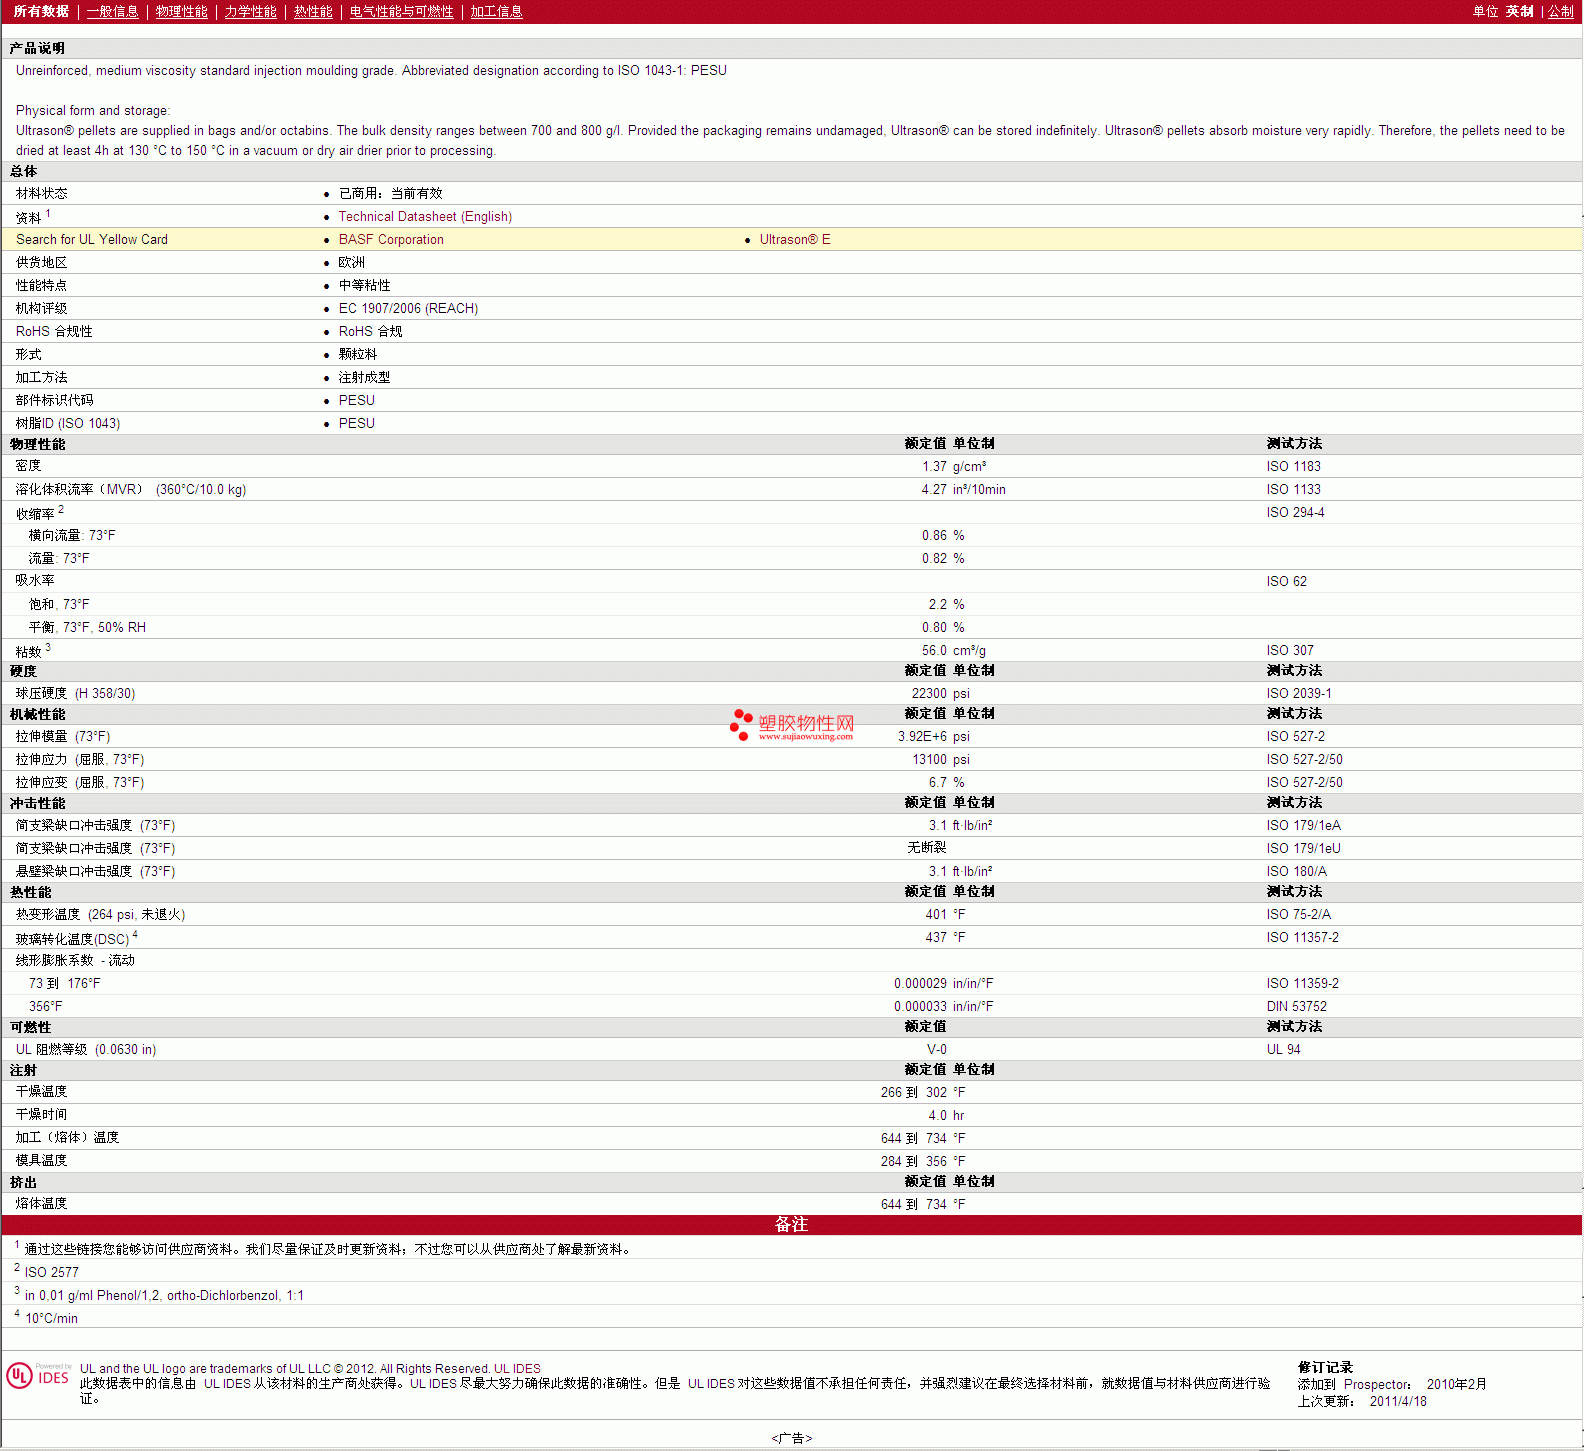This screenshot has height=1451, width=1584.
Task: Switch to the 电气性能与可燃性 tab
Action: tap(401, 12)
